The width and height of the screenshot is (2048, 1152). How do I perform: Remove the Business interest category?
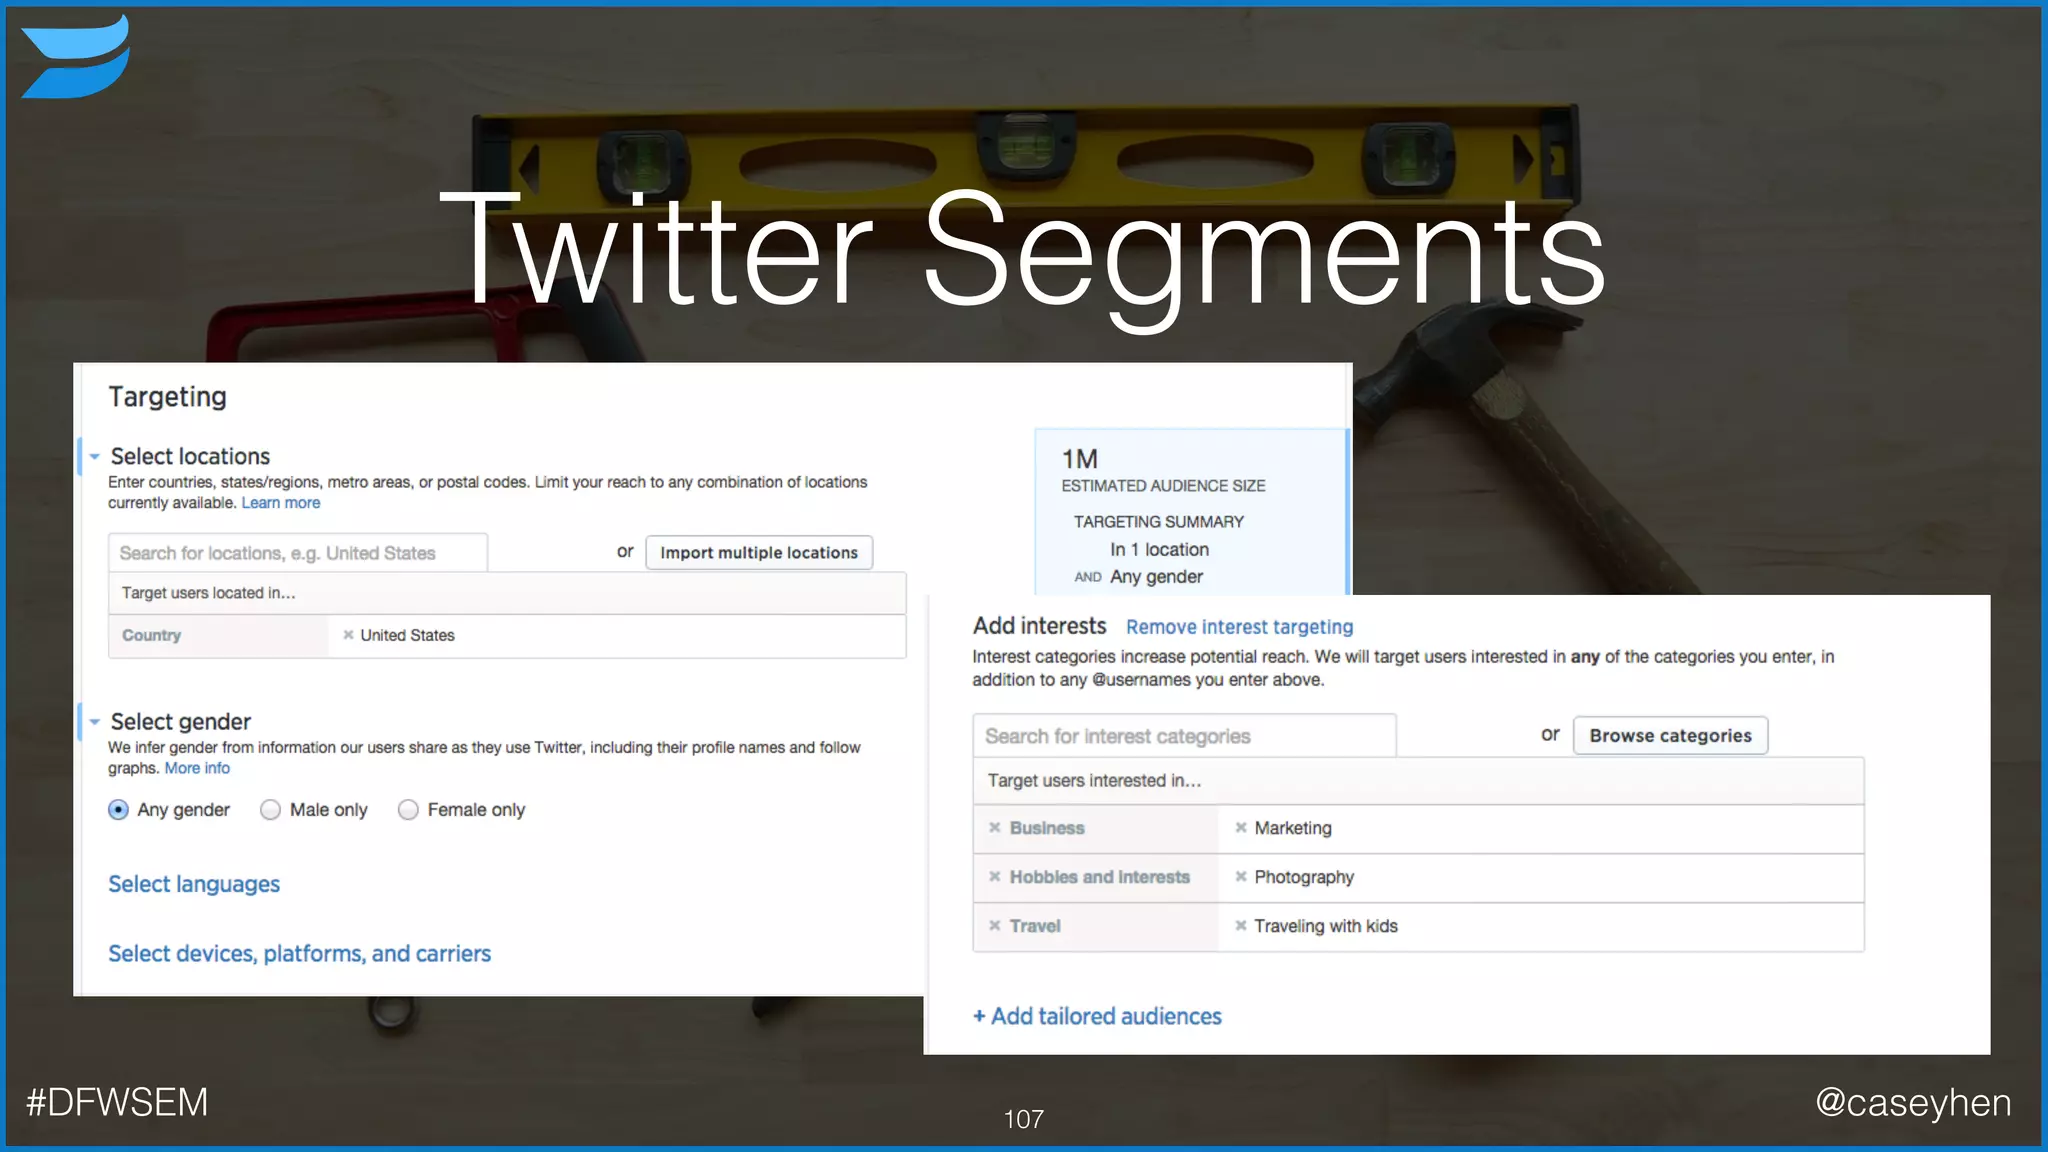click(x=995, y=828)
